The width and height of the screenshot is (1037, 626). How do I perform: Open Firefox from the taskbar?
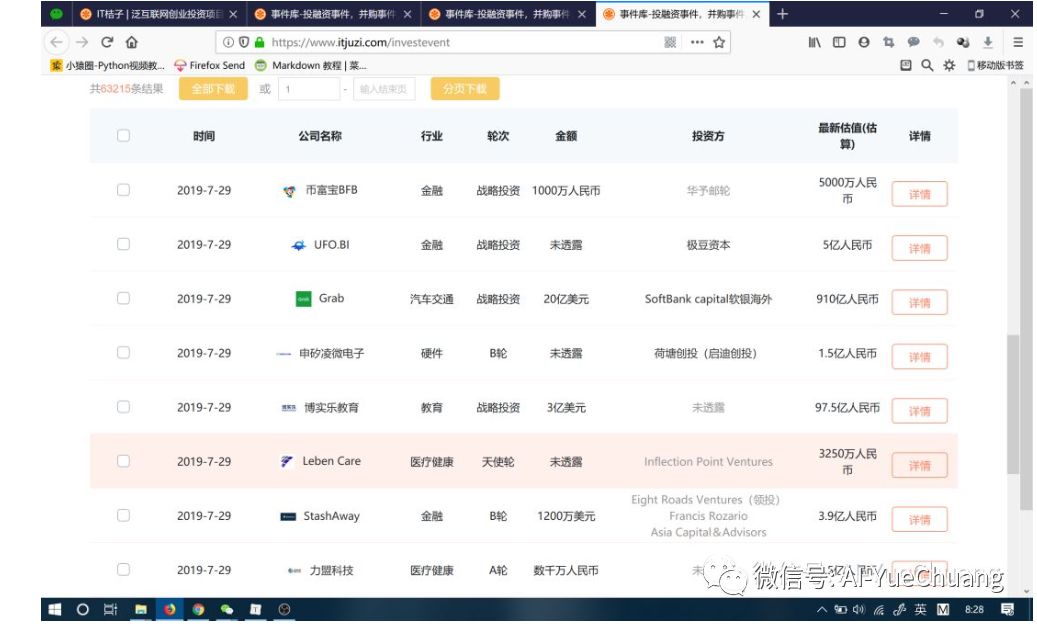coord(170,609)
